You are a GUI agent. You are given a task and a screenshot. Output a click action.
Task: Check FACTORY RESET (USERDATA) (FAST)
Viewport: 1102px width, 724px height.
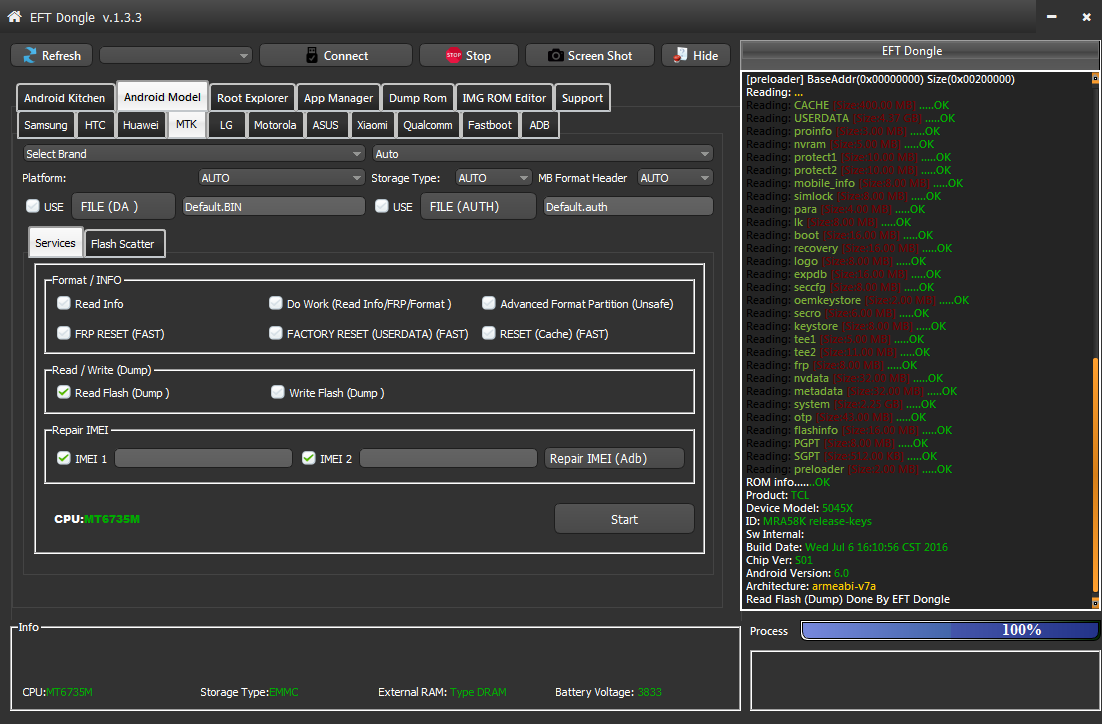(x=276, y=333)
